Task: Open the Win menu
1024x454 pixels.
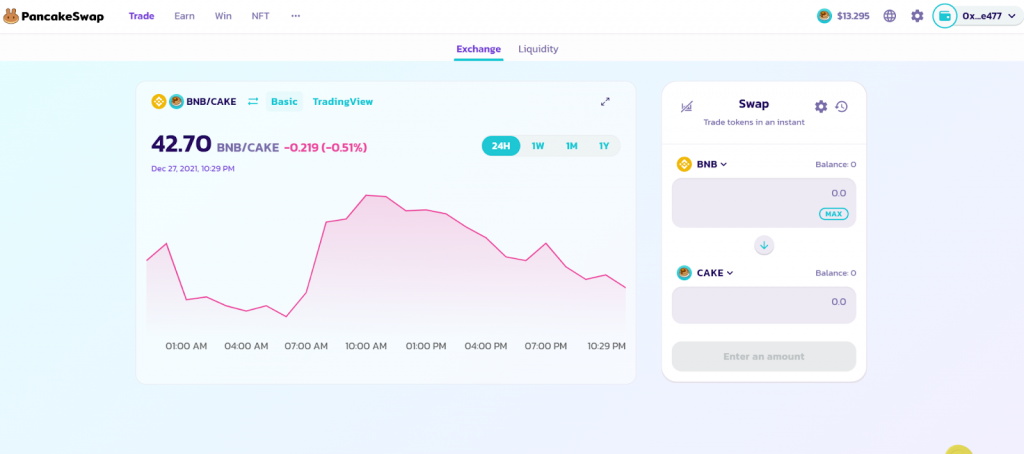Action: [x=223, y=16]
